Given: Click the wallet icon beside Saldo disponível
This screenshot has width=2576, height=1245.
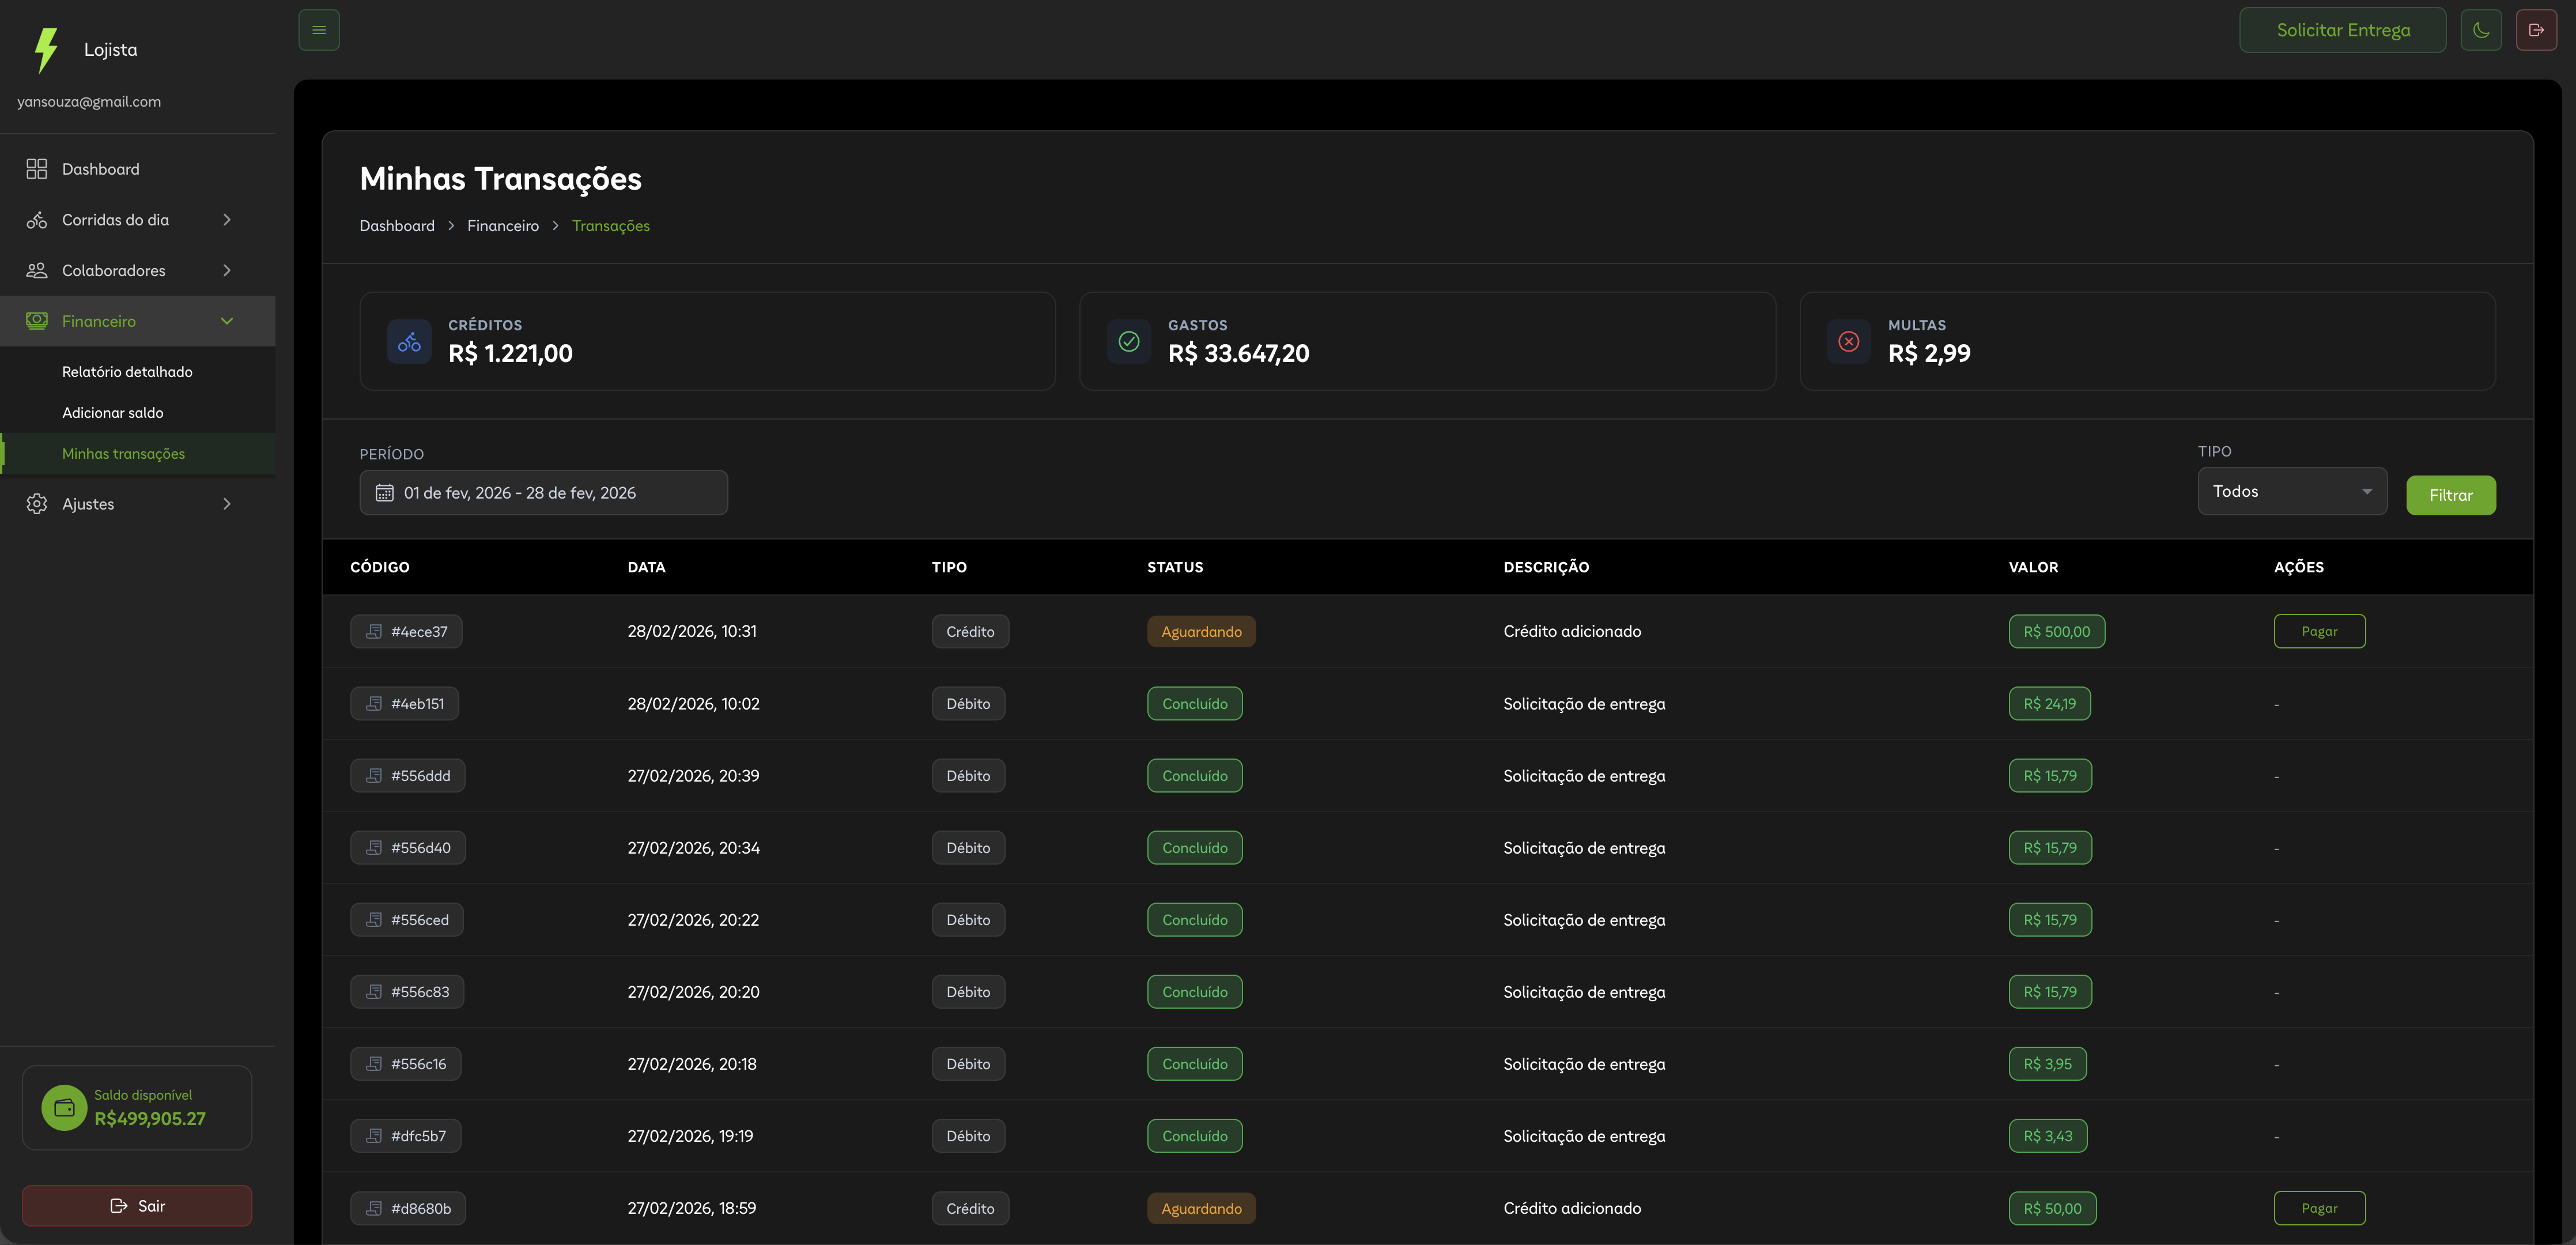Looking at the screenshot, I should (x=64, y=1107).
